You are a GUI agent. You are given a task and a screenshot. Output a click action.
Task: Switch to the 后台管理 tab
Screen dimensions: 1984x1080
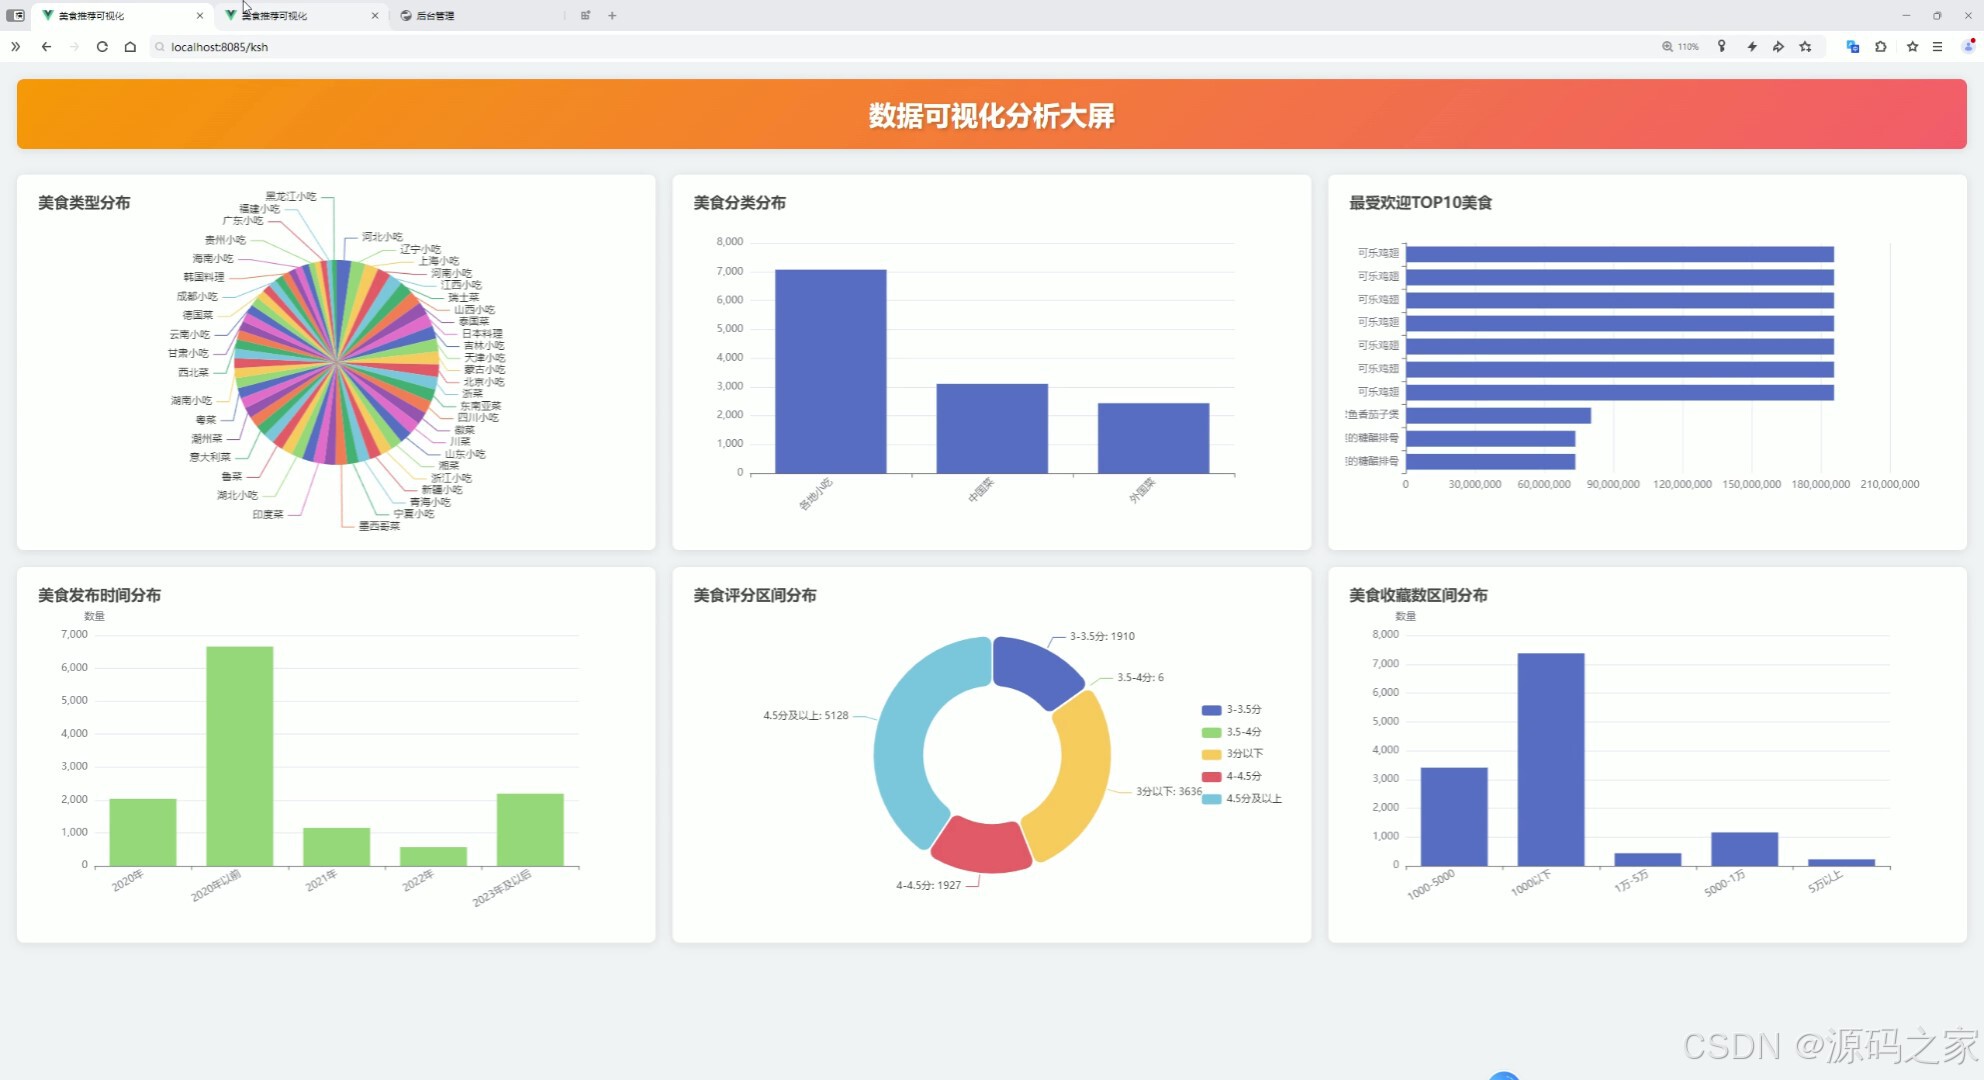(x=435, y=16)
